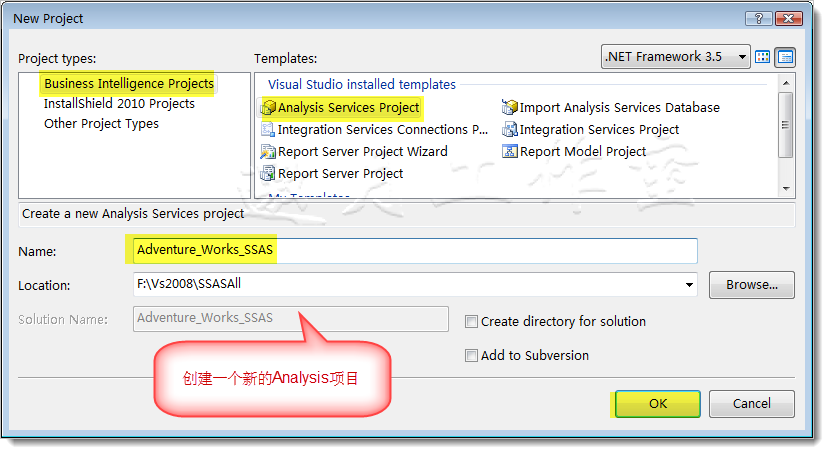Click the Report Server Project label
Image resolution: width=829 pixels, height=454 pixels.
pyautogui.click(x=340, y=173)
